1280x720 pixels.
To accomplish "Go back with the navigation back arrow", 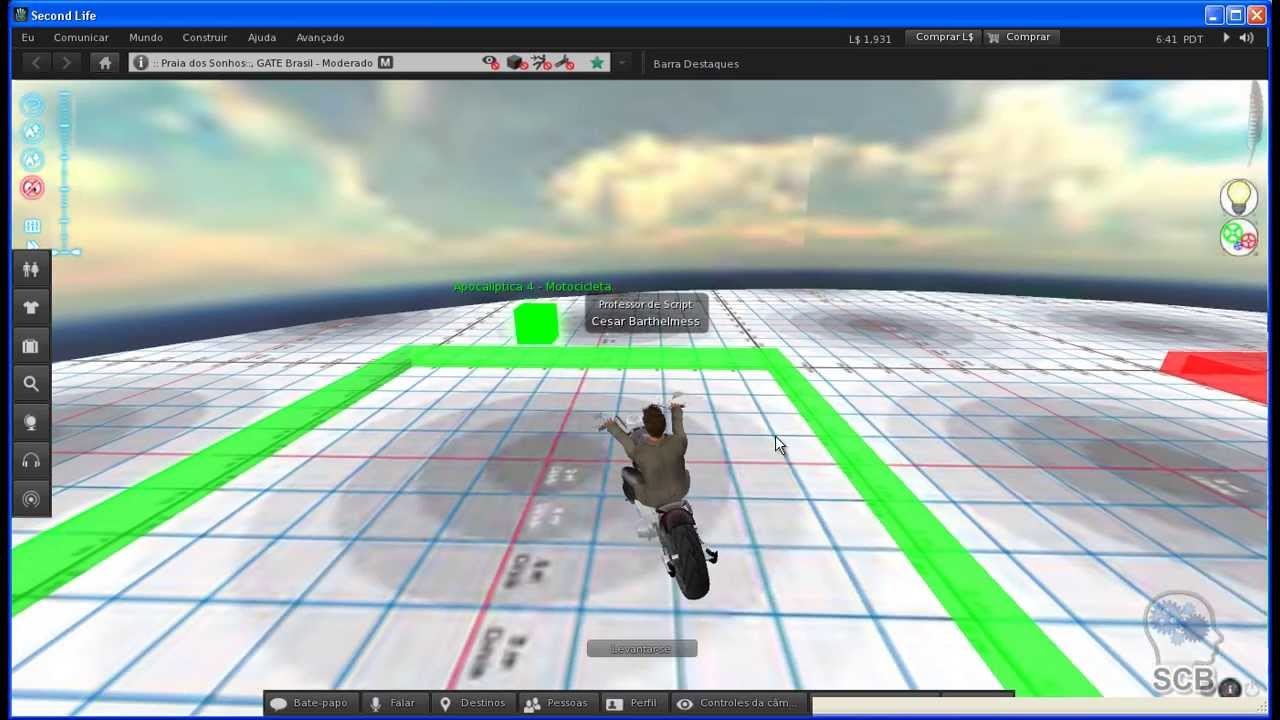I will [x=36, y=63].
